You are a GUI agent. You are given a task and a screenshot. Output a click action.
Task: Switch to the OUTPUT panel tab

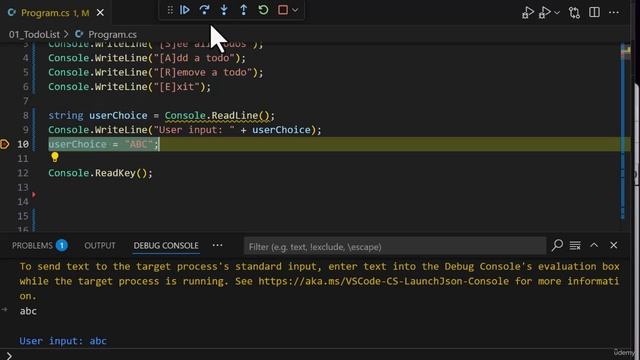100,246
